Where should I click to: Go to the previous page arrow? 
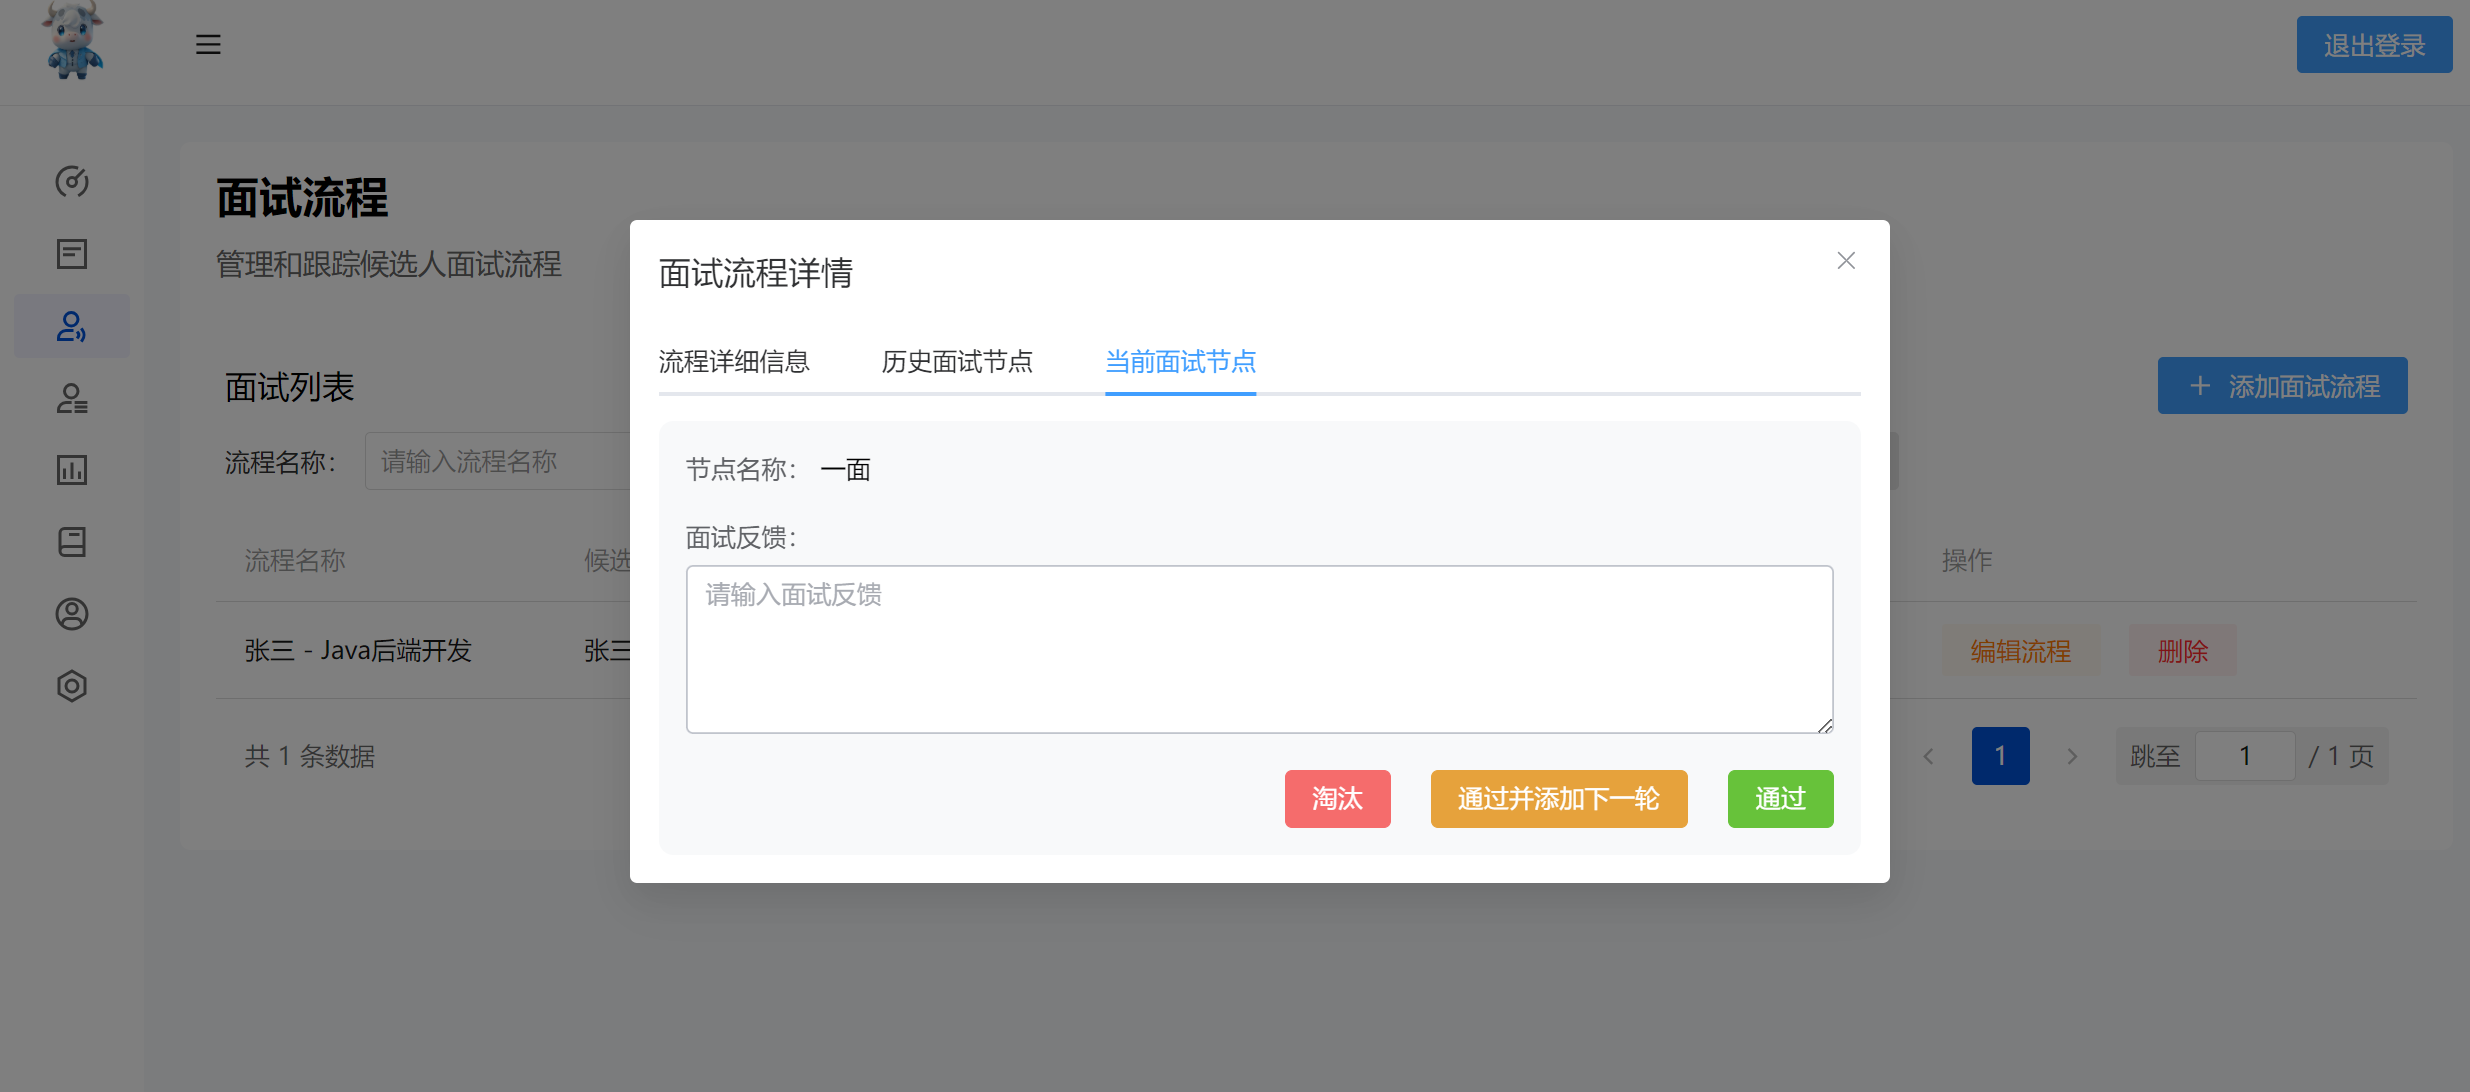coord(1928,757)
